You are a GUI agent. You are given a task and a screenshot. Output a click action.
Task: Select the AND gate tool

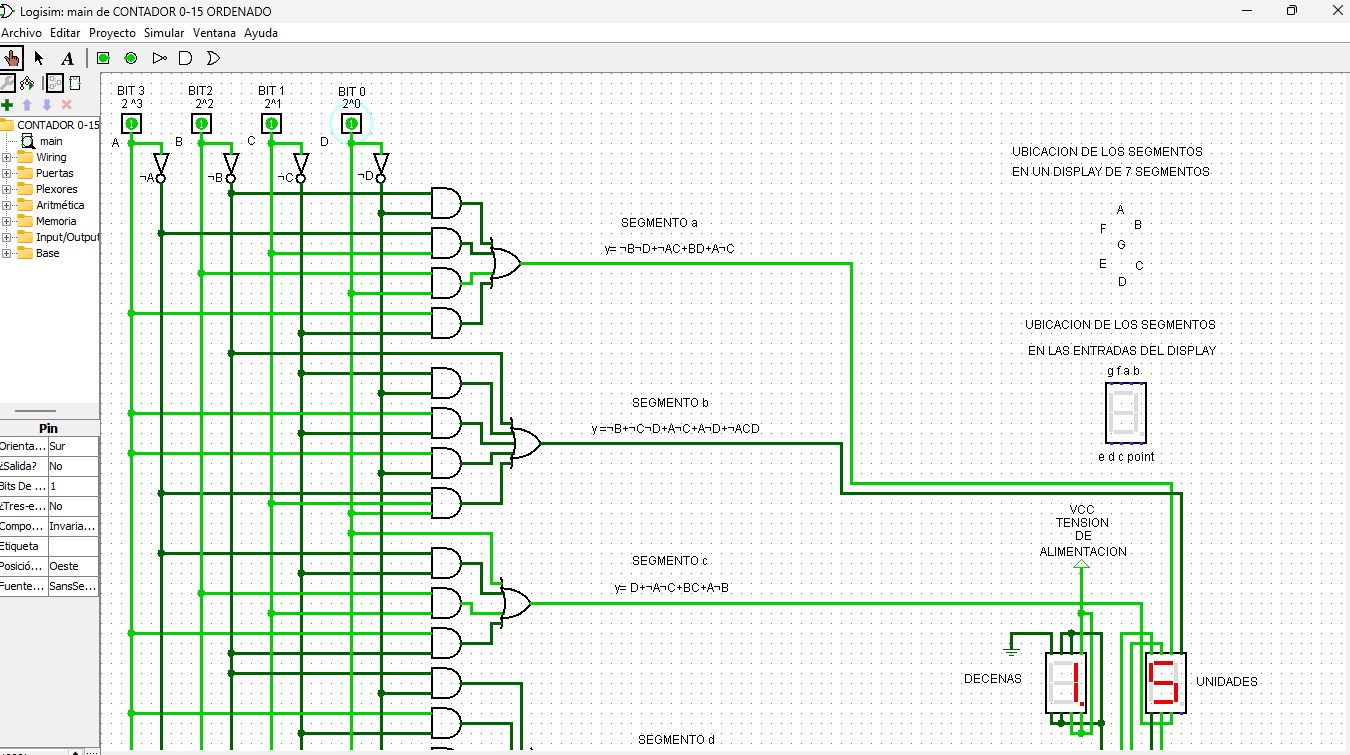tap(184, 58)
